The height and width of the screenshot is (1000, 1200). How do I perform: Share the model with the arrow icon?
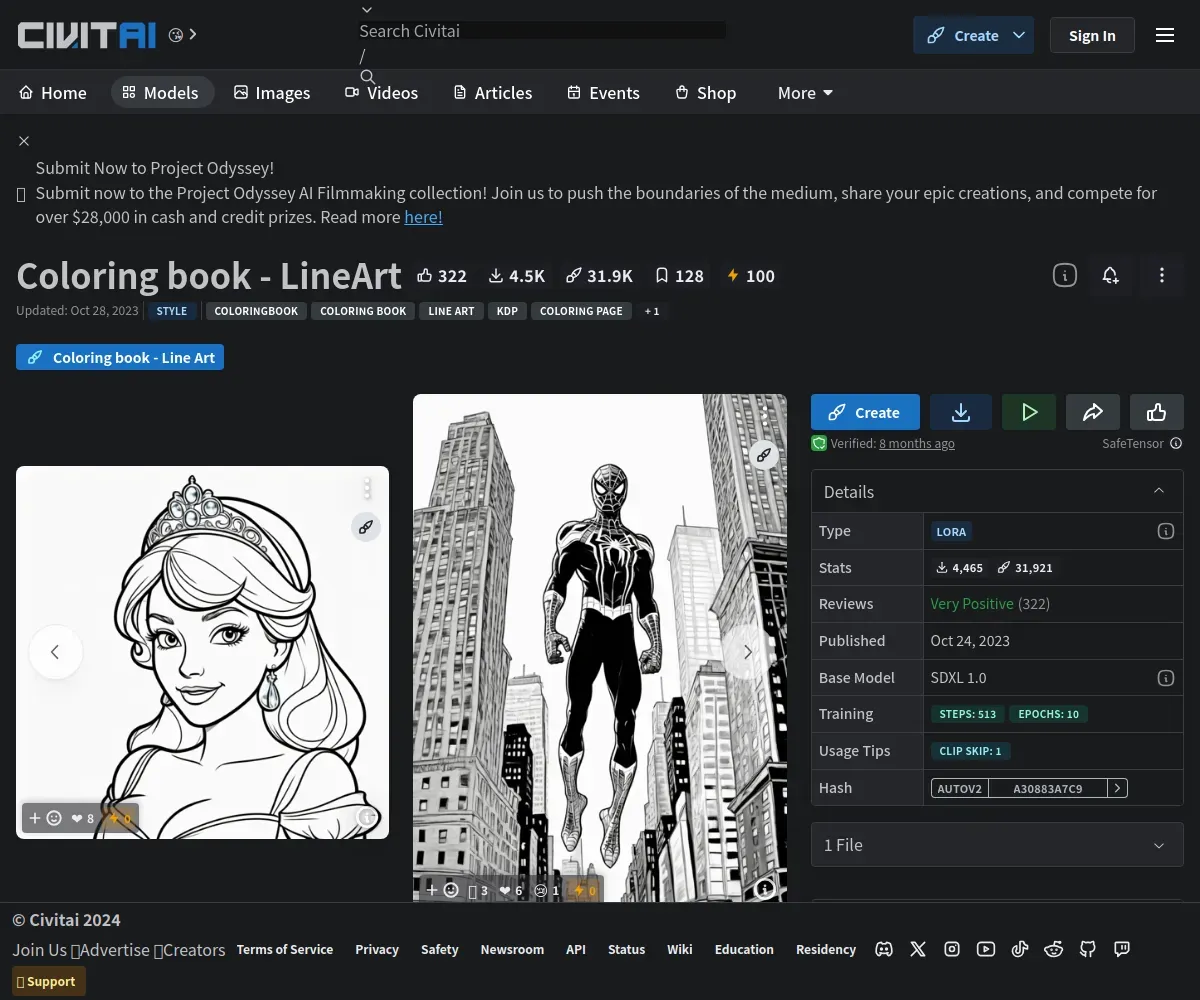click(x=1093, y=412)
